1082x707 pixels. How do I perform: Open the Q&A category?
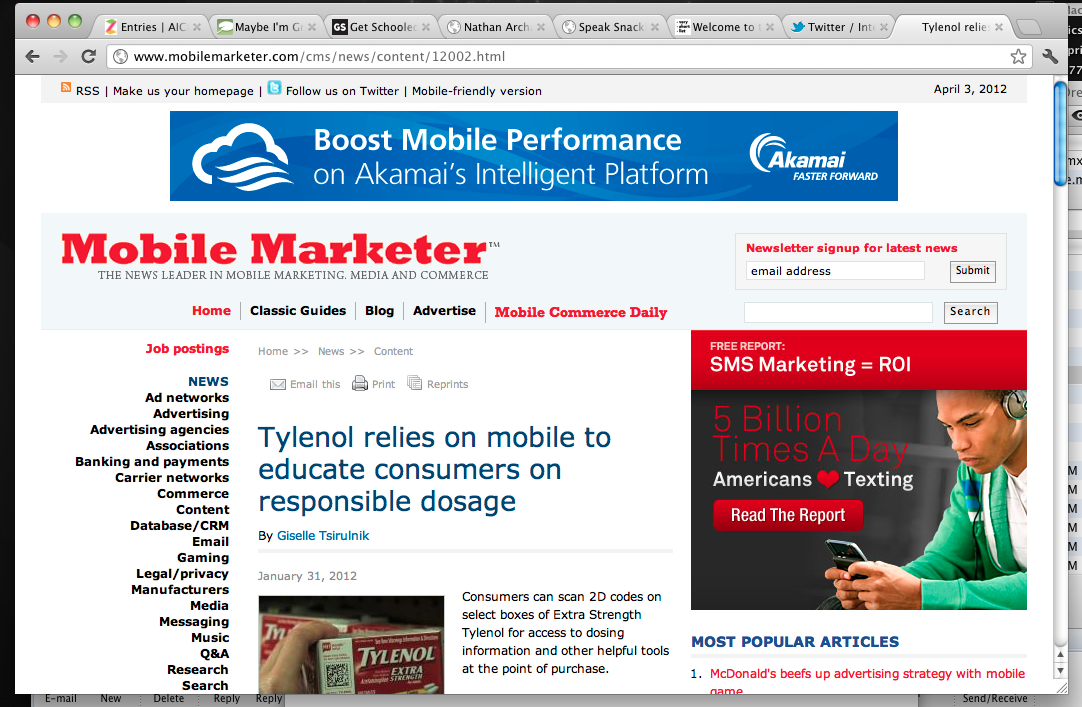point(215,654)
